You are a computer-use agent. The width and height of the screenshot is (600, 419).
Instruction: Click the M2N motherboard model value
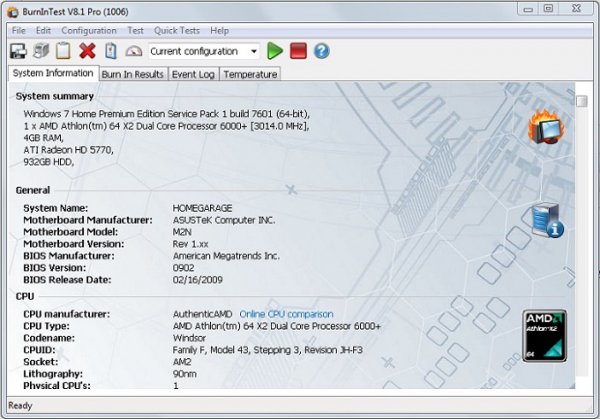182,232
